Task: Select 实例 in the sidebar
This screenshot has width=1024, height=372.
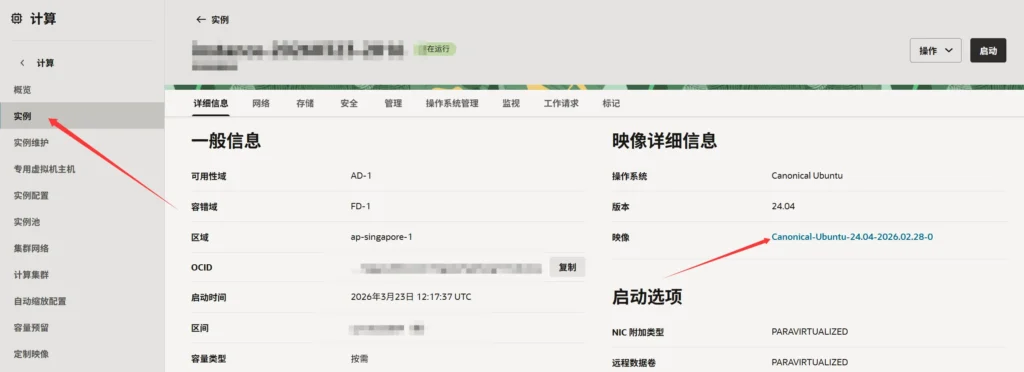Action: [82, 116]
